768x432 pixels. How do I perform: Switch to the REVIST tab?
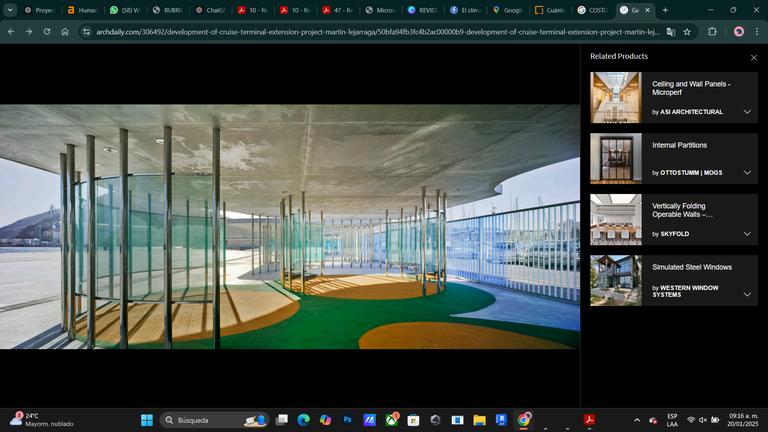(422, 10)
